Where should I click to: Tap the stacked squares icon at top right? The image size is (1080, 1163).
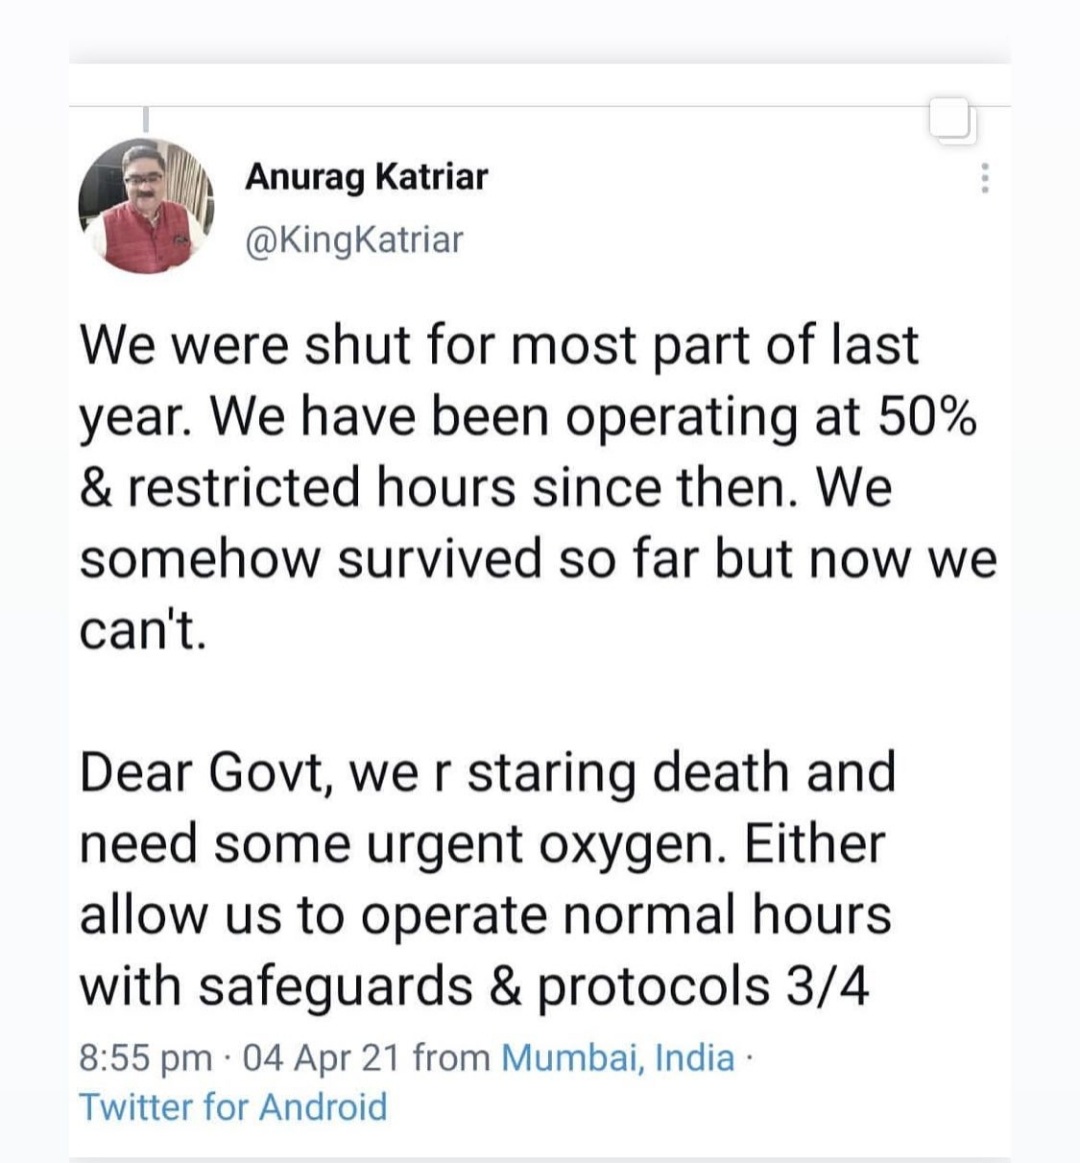tap(951, 122)
